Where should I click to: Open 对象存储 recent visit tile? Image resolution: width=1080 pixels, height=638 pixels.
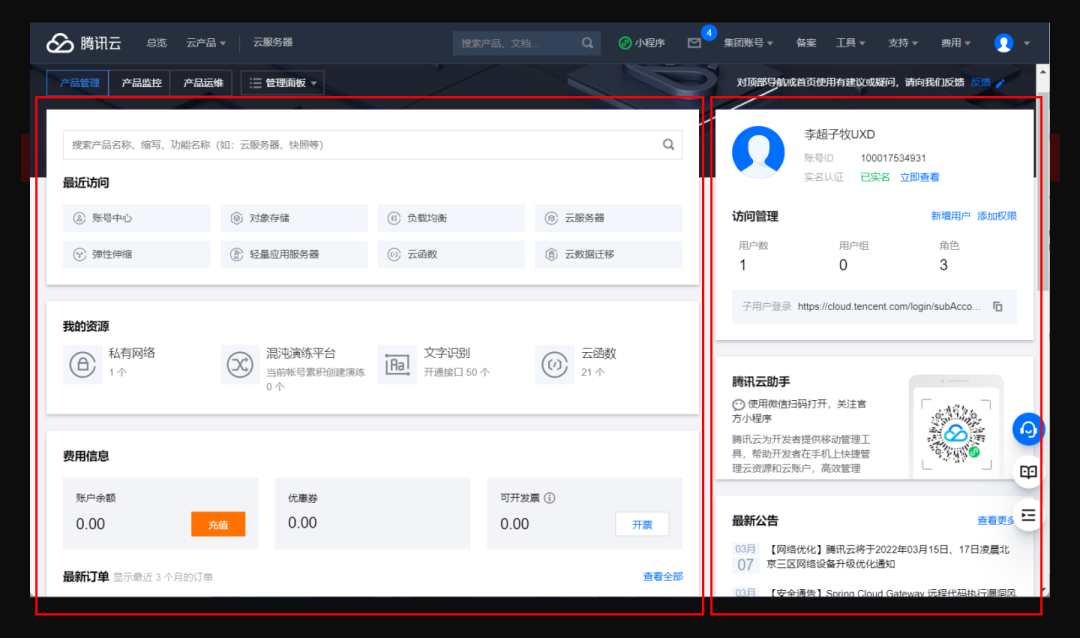pos(293,218)
